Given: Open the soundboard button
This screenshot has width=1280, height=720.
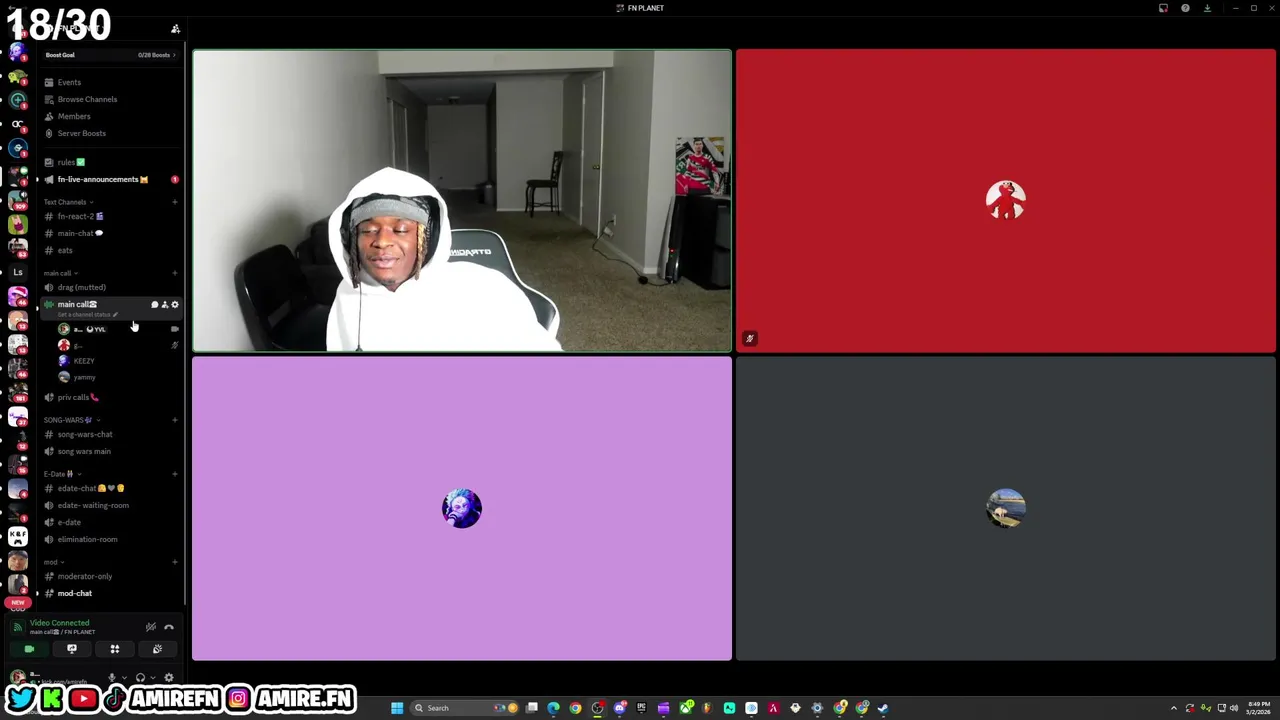Looking at the screenshot, I should (157, 649).
